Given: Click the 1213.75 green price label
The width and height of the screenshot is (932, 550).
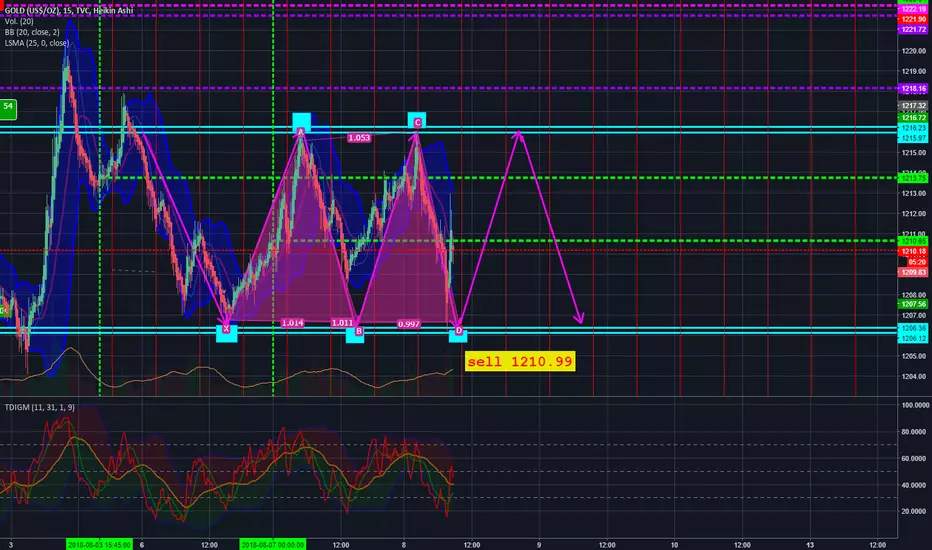Looking at the screenshot, I should 913,178.
